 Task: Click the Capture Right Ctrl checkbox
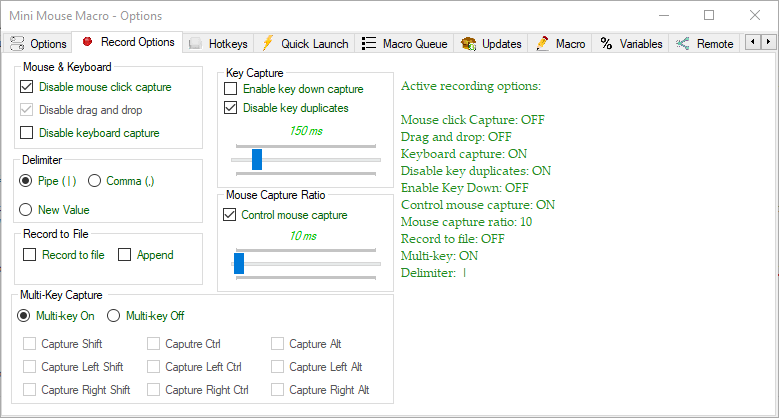(x=154, y=390)
